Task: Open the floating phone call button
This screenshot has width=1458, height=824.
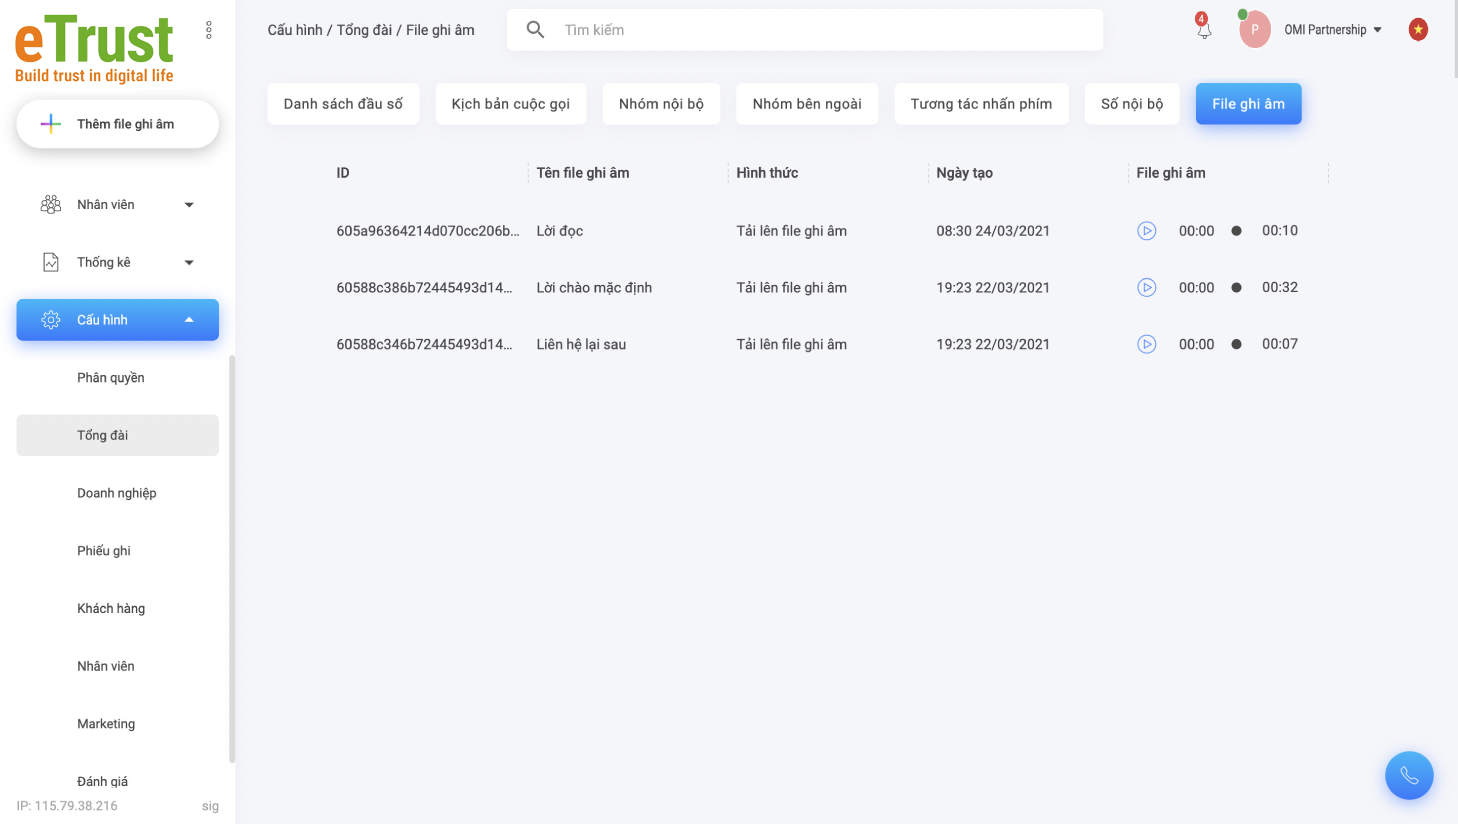Action: [1409, 775]
